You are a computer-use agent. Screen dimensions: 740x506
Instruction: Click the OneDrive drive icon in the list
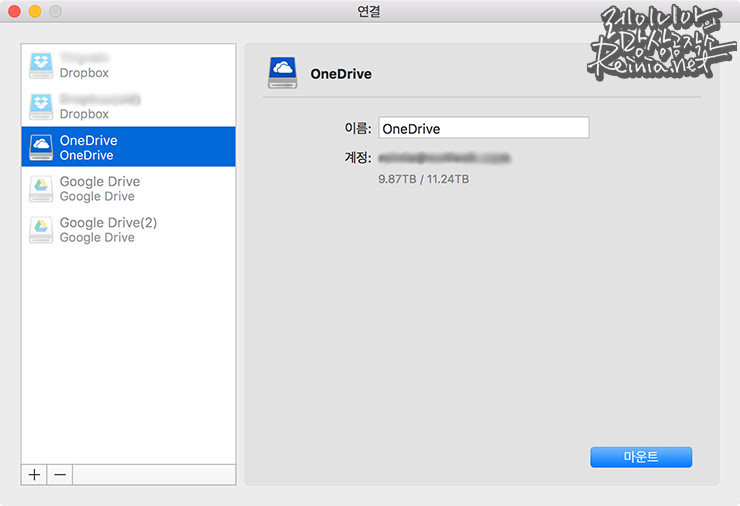coord(41,147)
